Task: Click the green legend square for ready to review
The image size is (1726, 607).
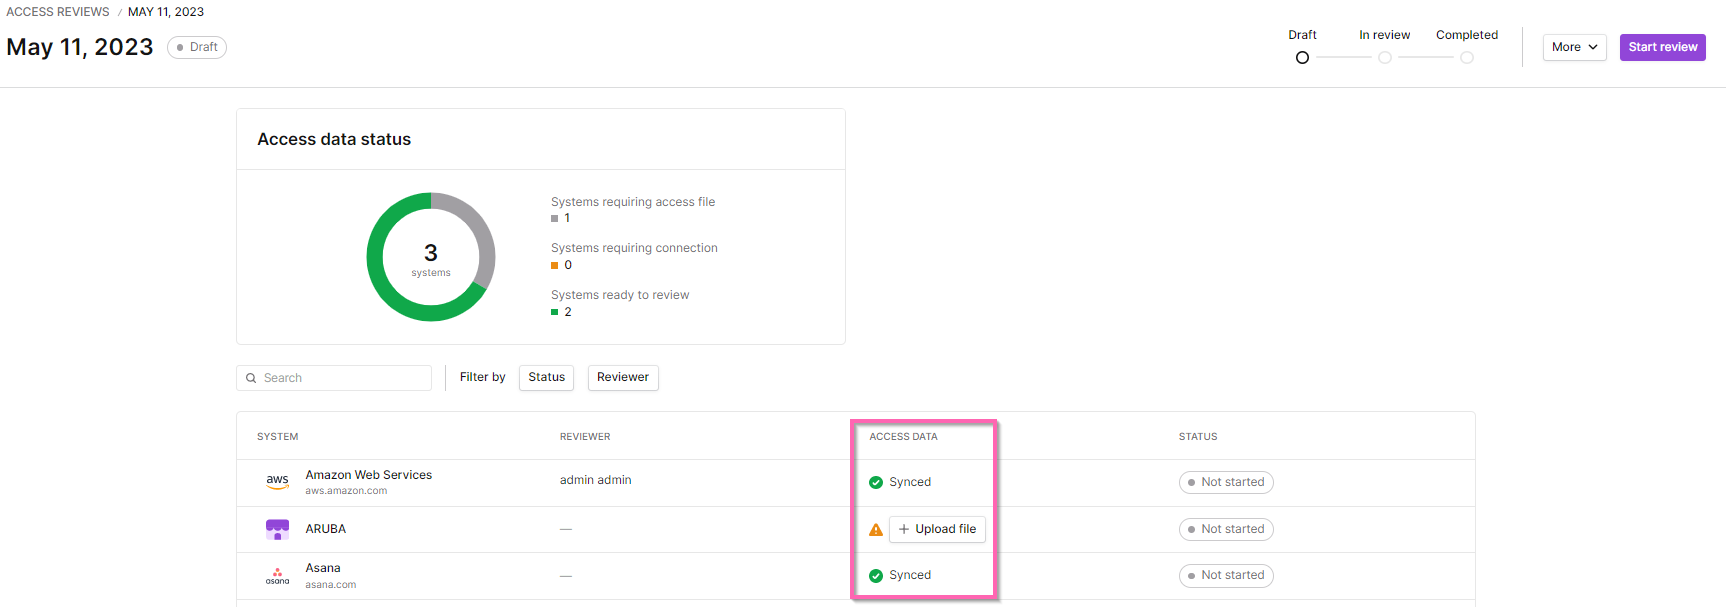Action: [554, 312]
